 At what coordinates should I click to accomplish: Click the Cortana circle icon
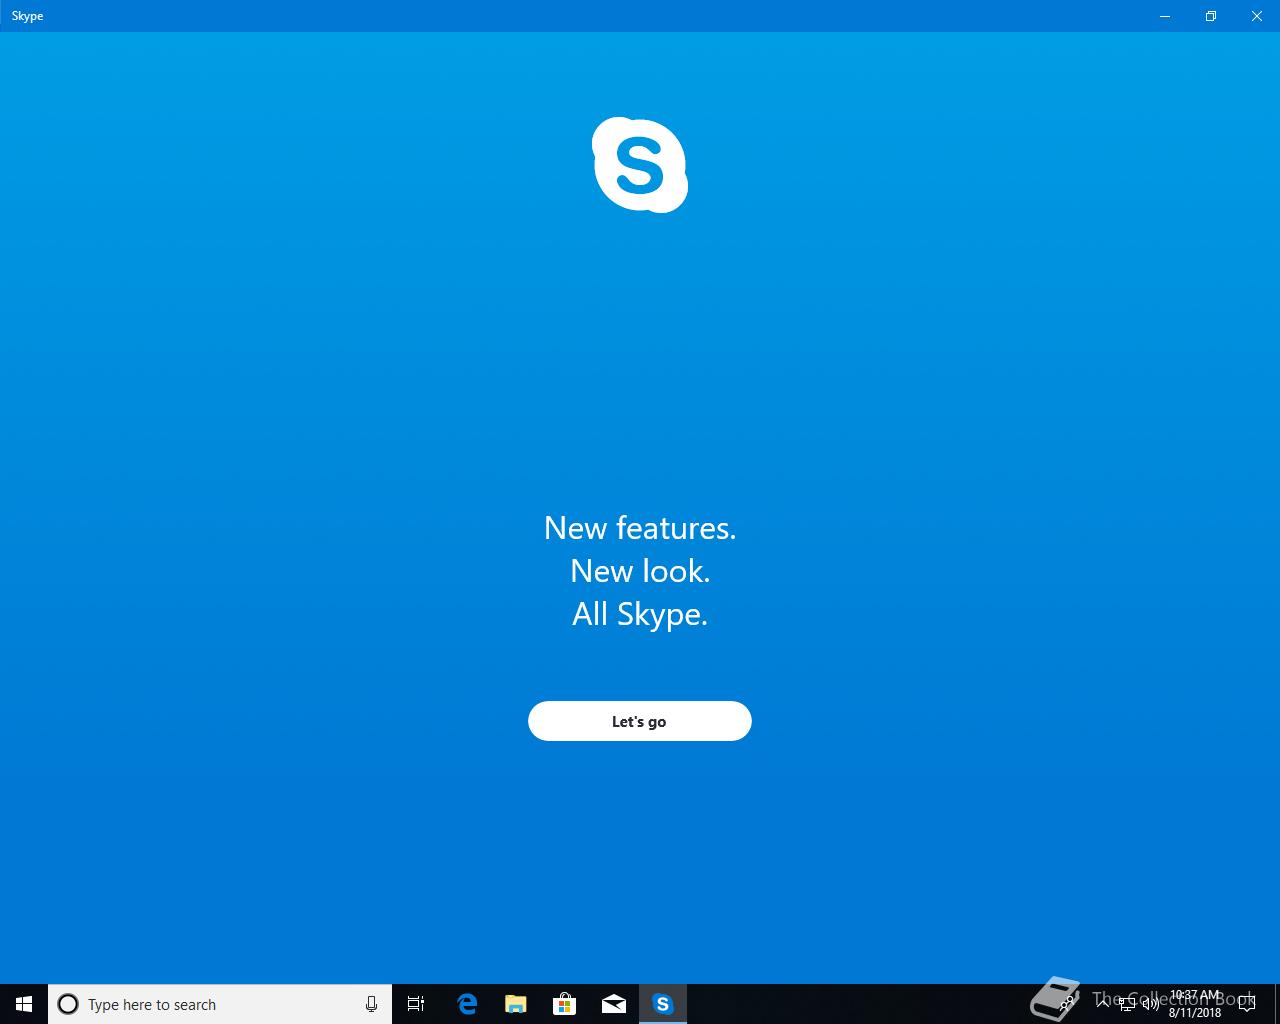tap(68, 1004)
